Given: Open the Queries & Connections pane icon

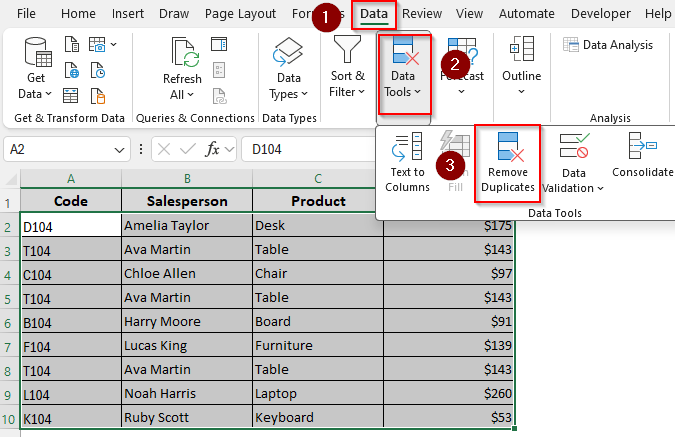Looking at the screenshot, I should pyautogui.click(x=219, y=44).
